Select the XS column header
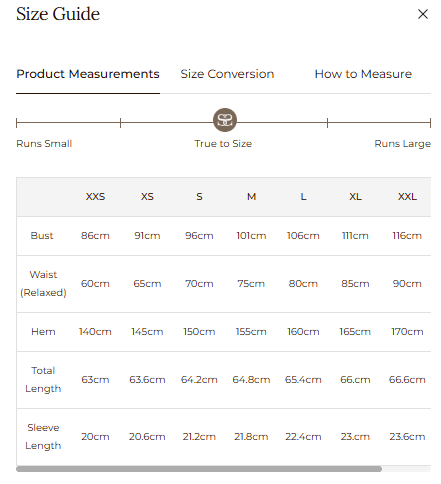Screen dimensions: 441x484 (147, 197)
